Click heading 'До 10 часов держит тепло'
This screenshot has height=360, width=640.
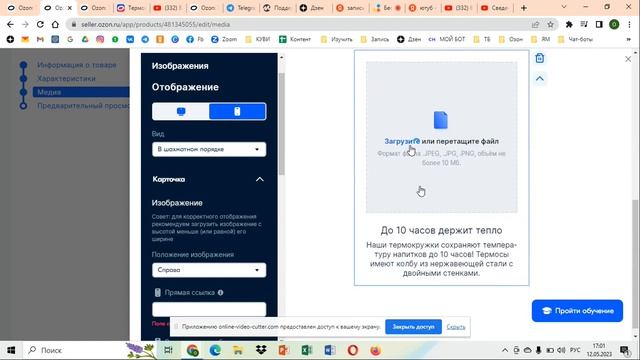[x=441, y=230]
